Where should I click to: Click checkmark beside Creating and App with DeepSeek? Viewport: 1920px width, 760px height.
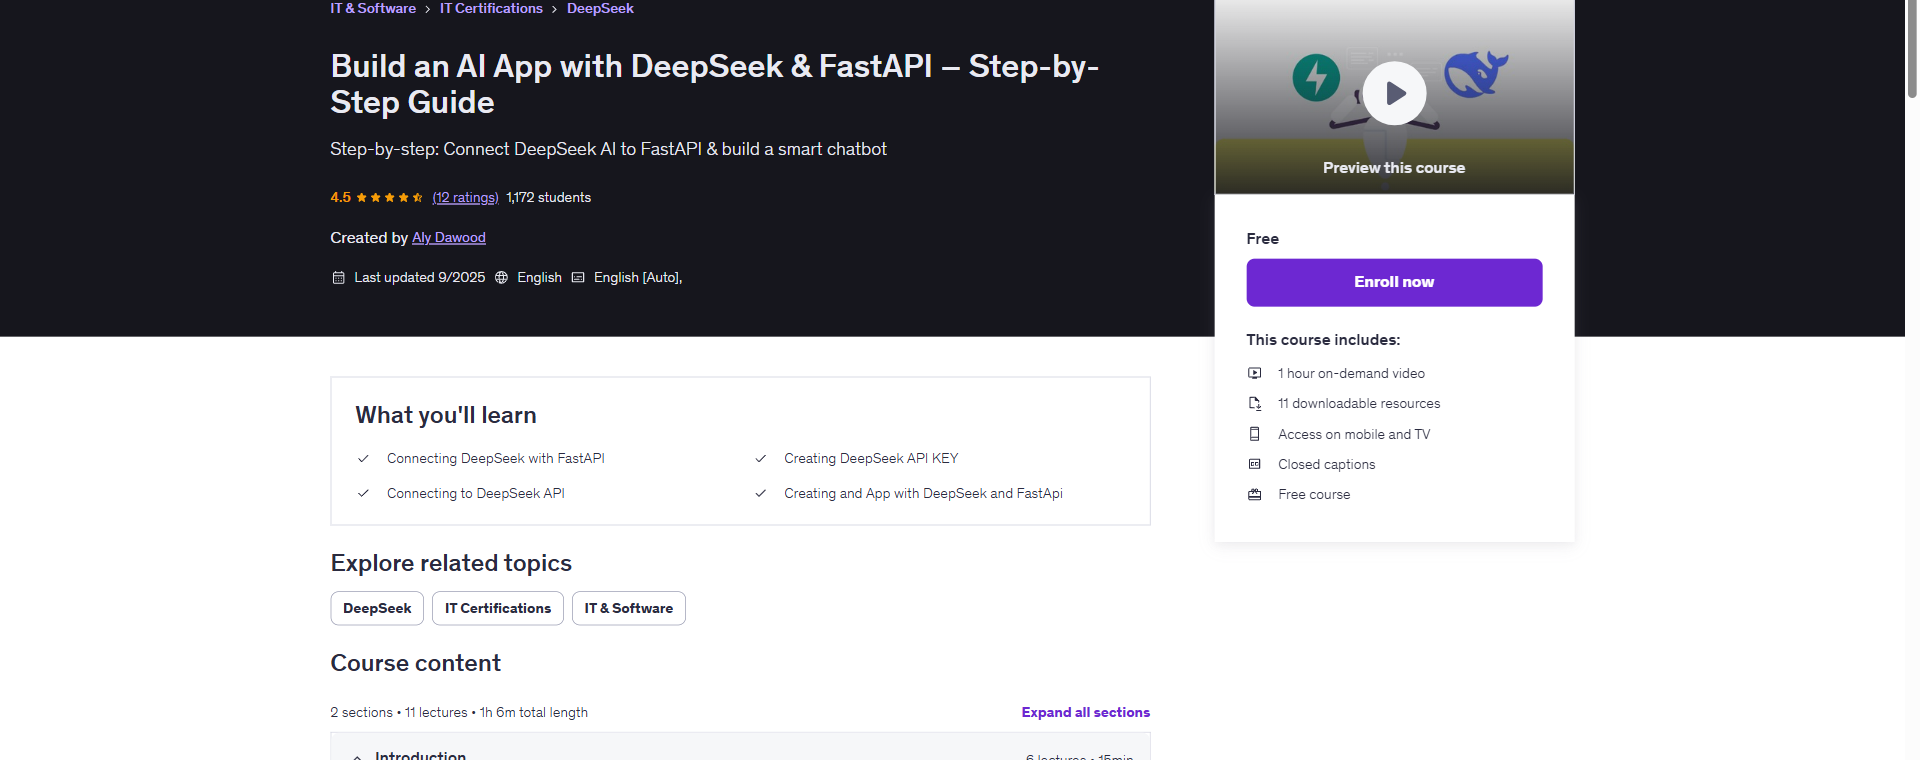760,493
